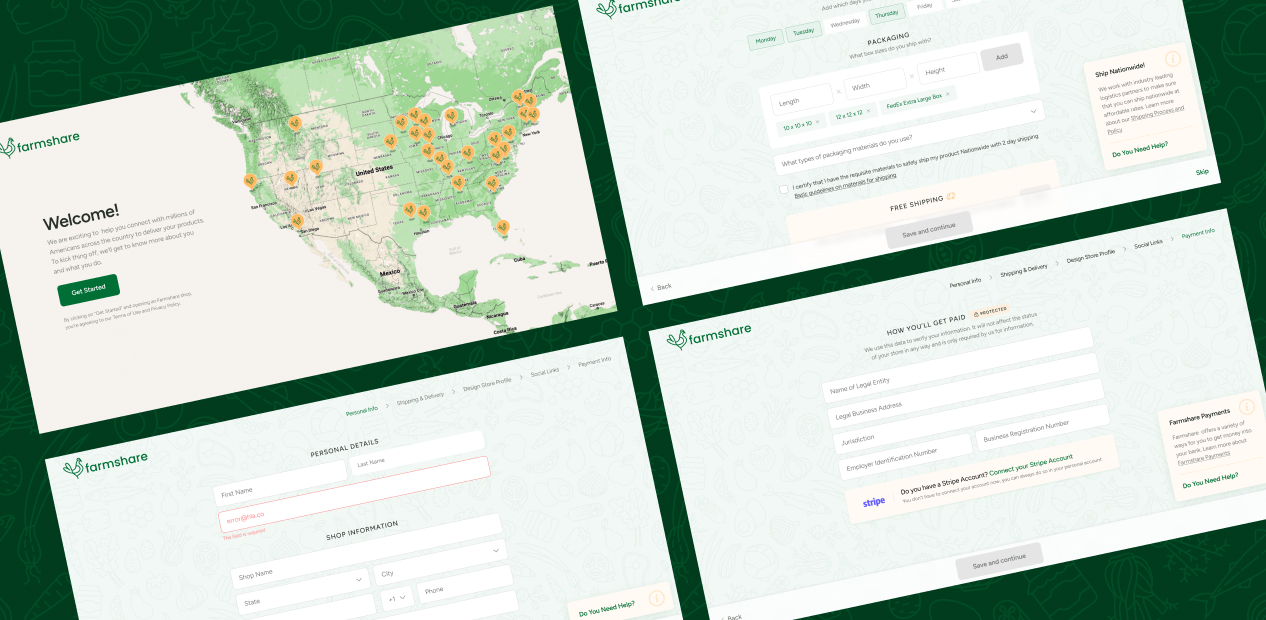Toggle the Tuesday shipping day
The height and width of the screenshot is (620, 1266).
click(804, 31)
